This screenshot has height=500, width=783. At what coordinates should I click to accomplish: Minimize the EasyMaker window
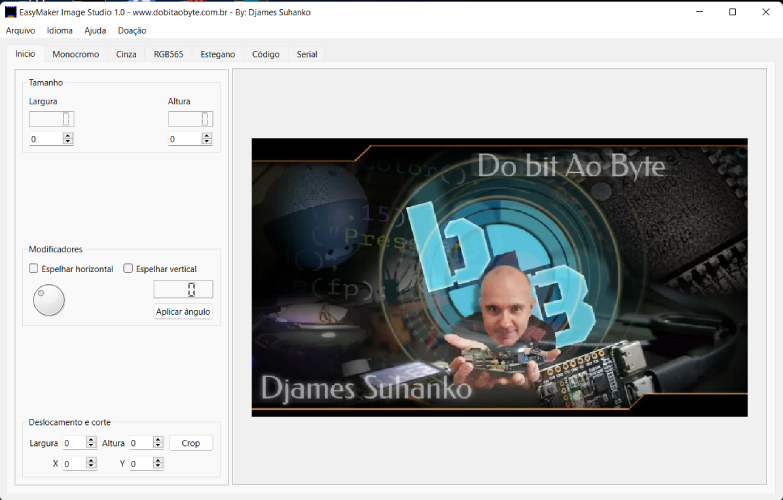tap(700, 11)
